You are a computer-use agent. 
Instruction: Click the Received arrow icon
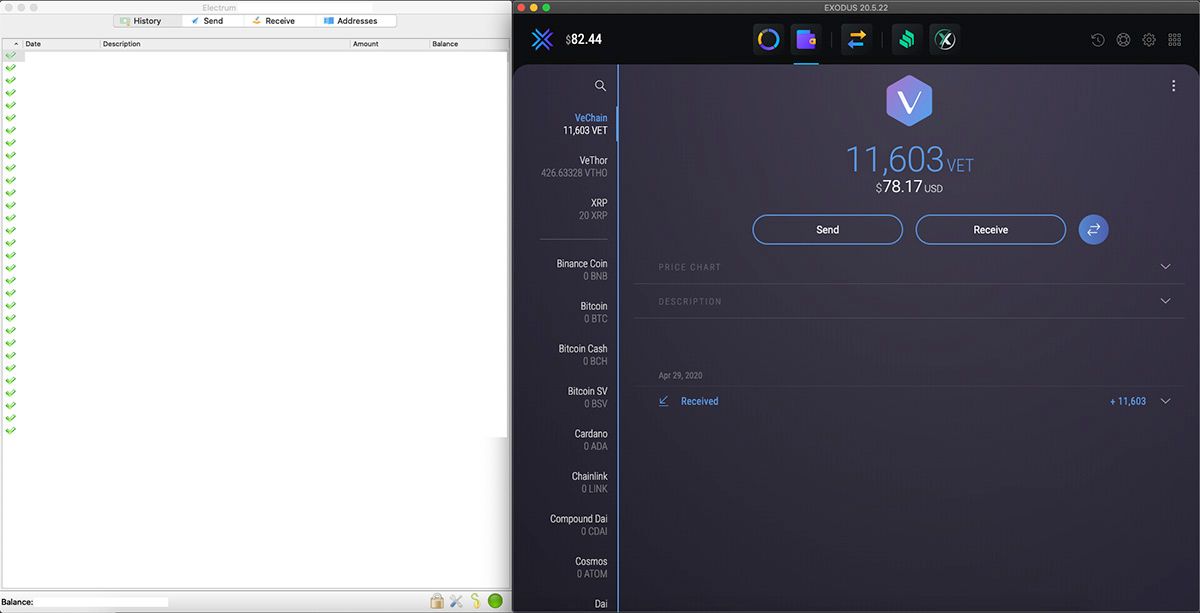coord(664,401)
